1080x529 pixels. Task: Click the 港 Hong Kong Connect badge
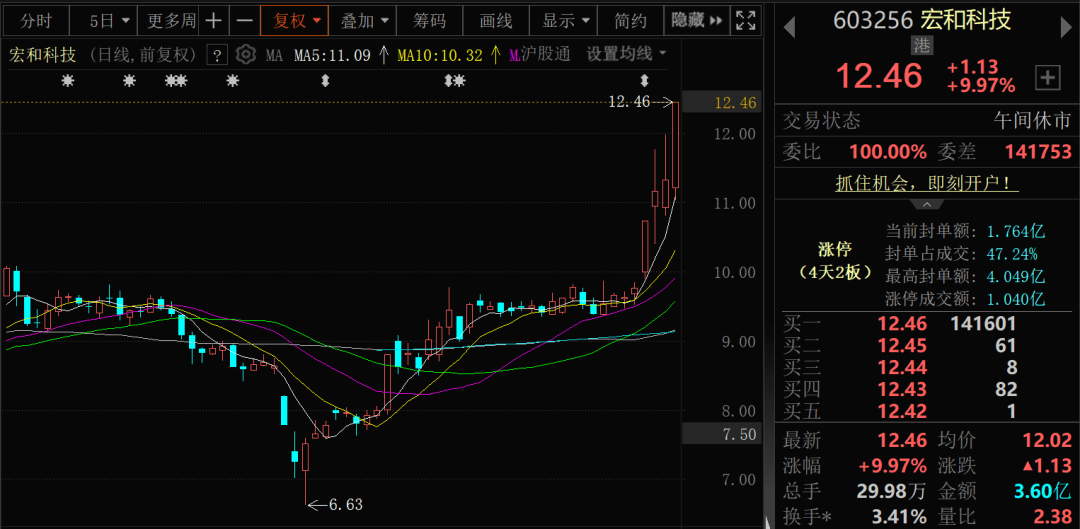(x=922, y=45)
